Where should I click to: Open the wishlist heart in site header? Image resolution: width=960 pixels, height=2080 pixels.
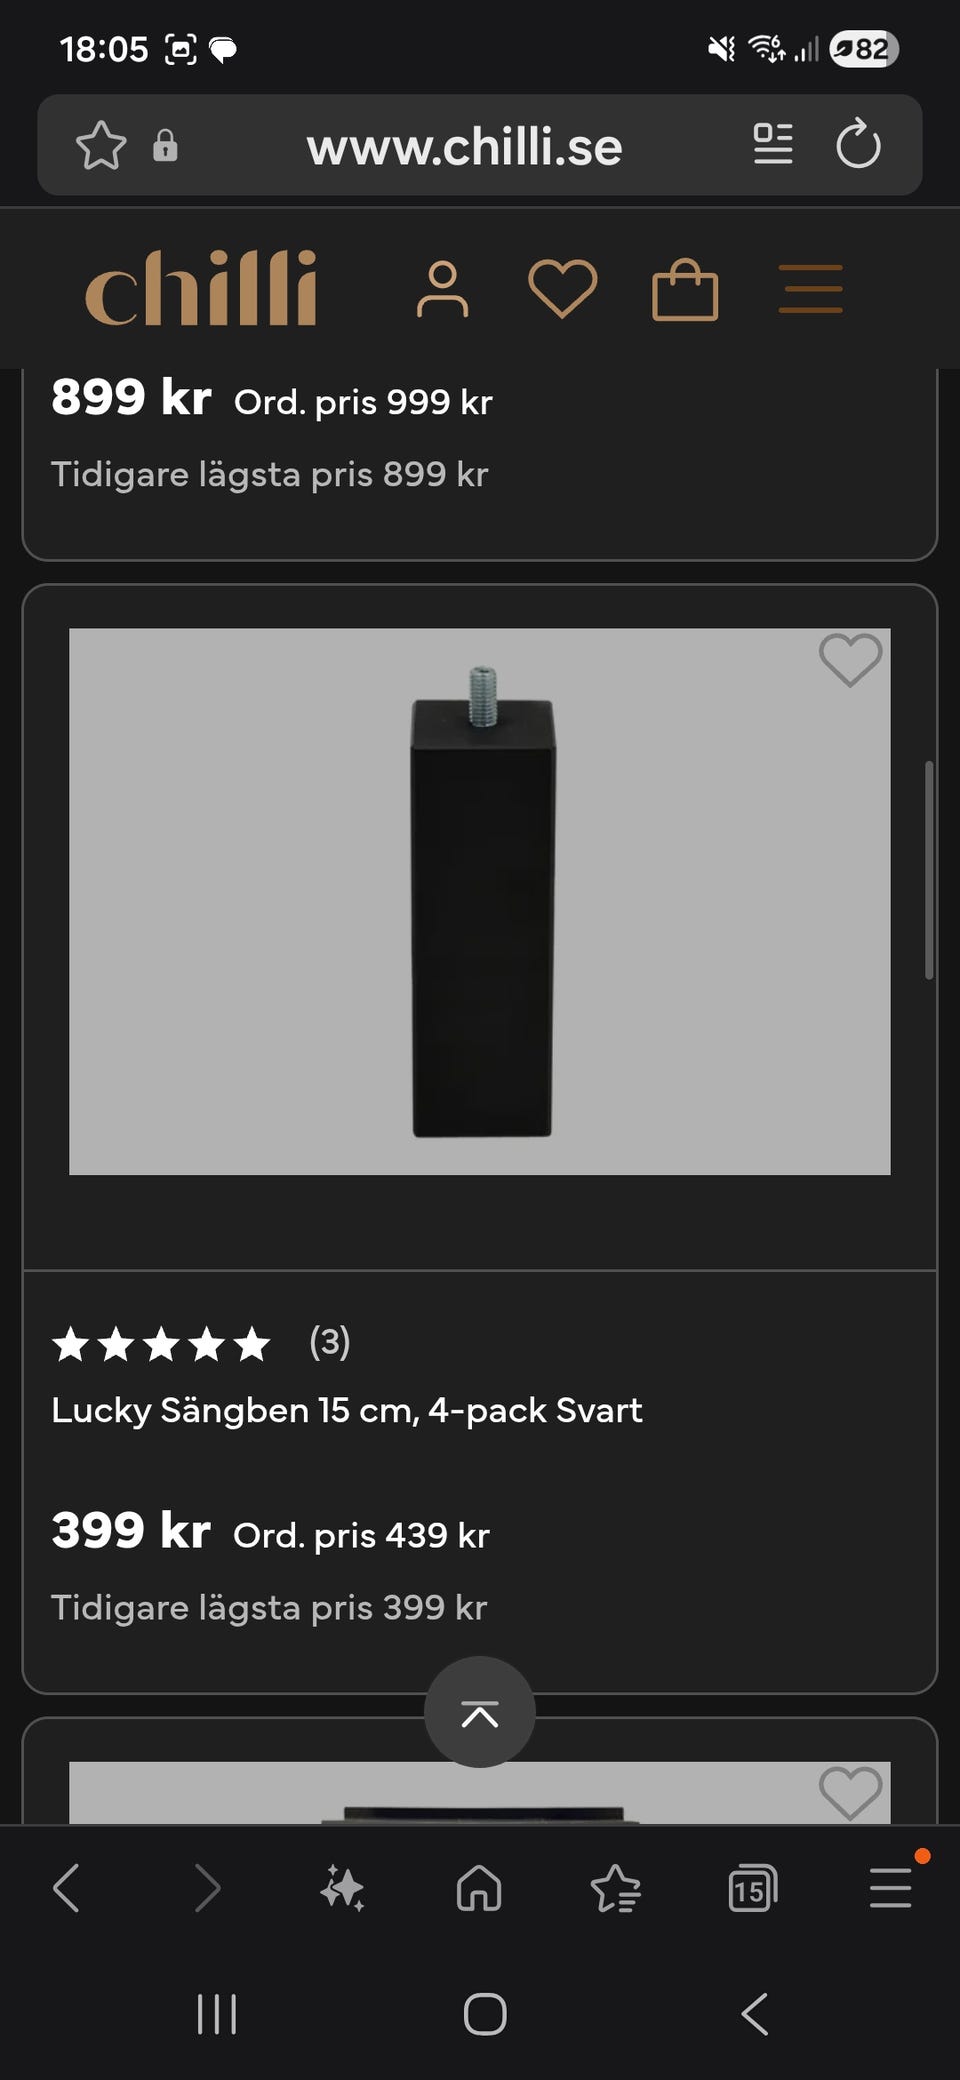point(562,289)
